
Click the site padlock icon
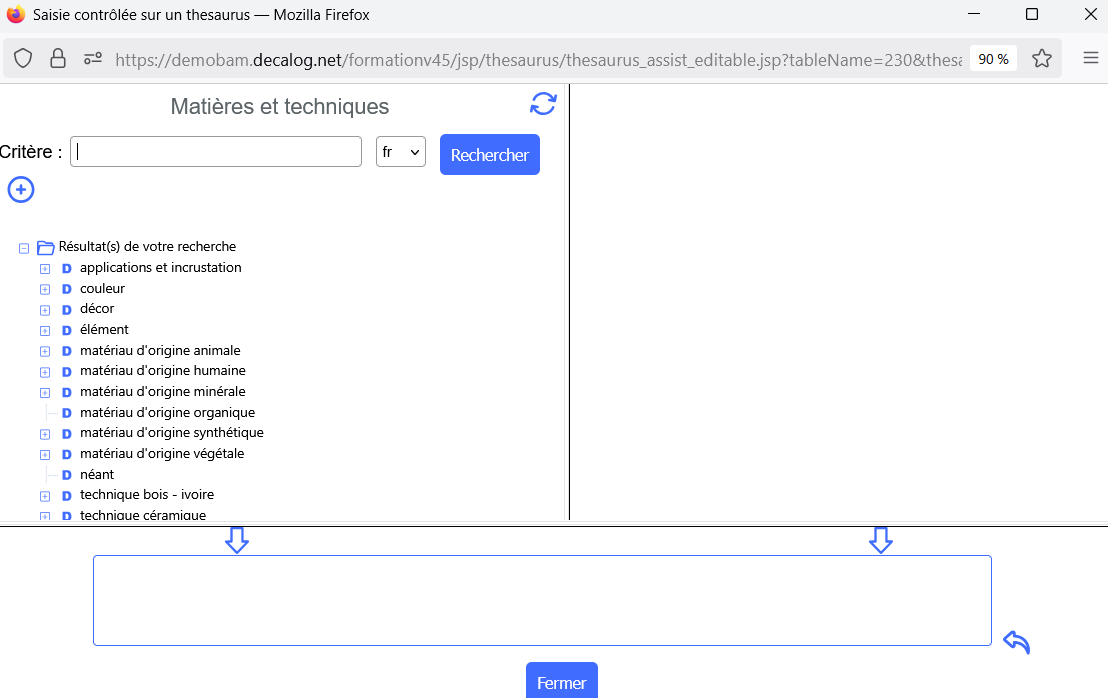point(58,58)
